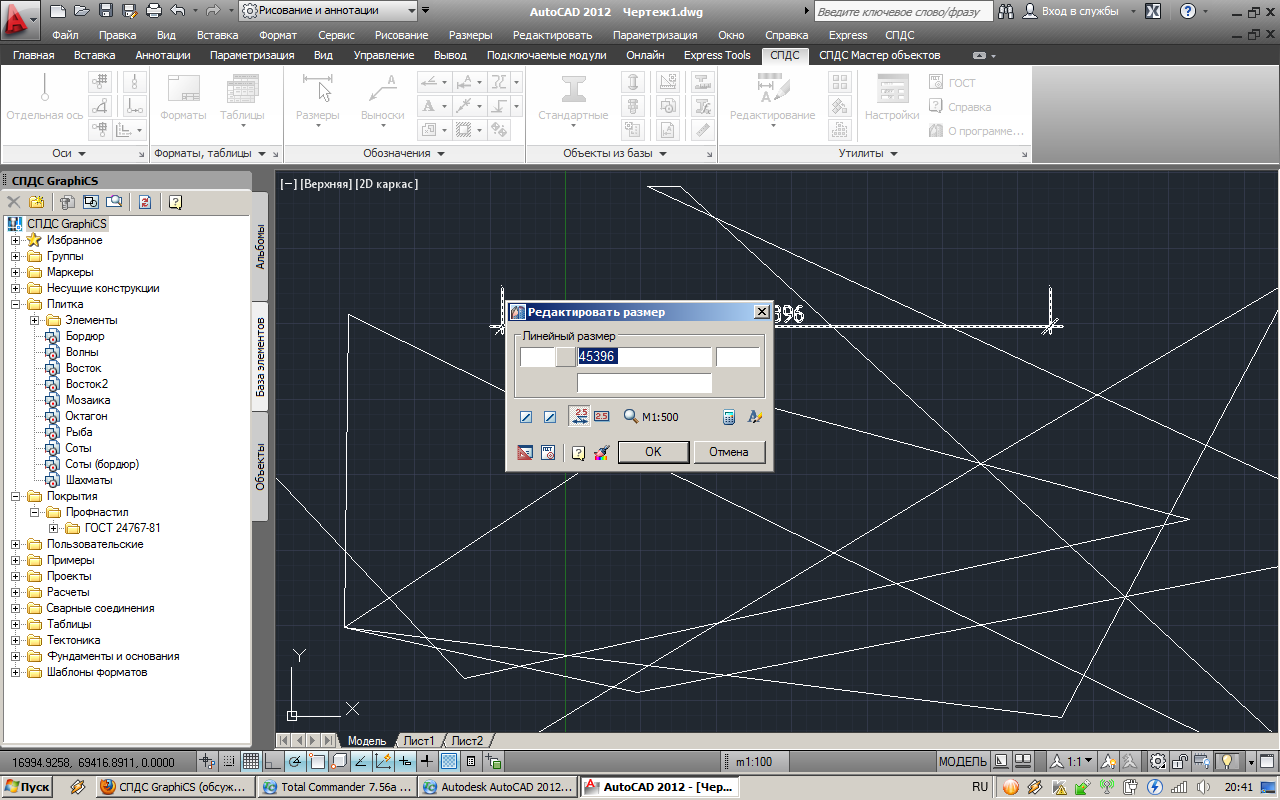Open the Рисование menu

point(401,35)
